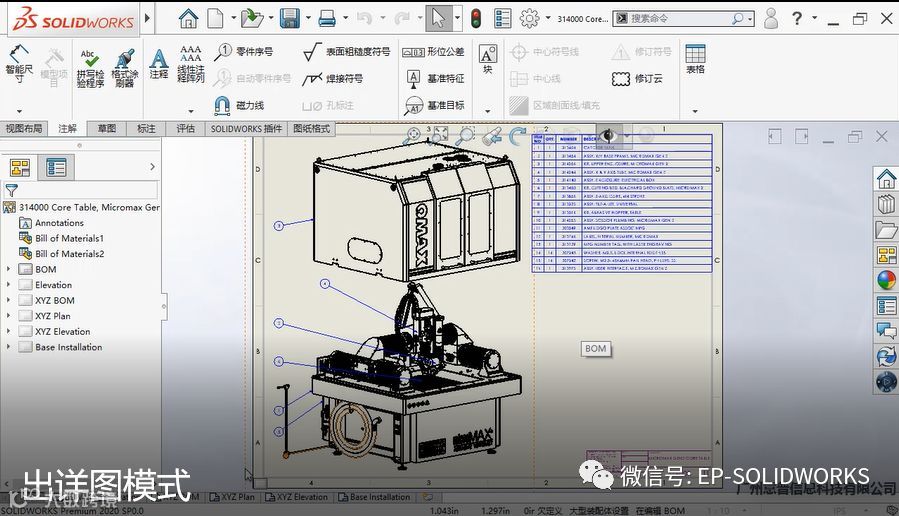Open Appearances color ball icon in task pane

click(886, 280)
